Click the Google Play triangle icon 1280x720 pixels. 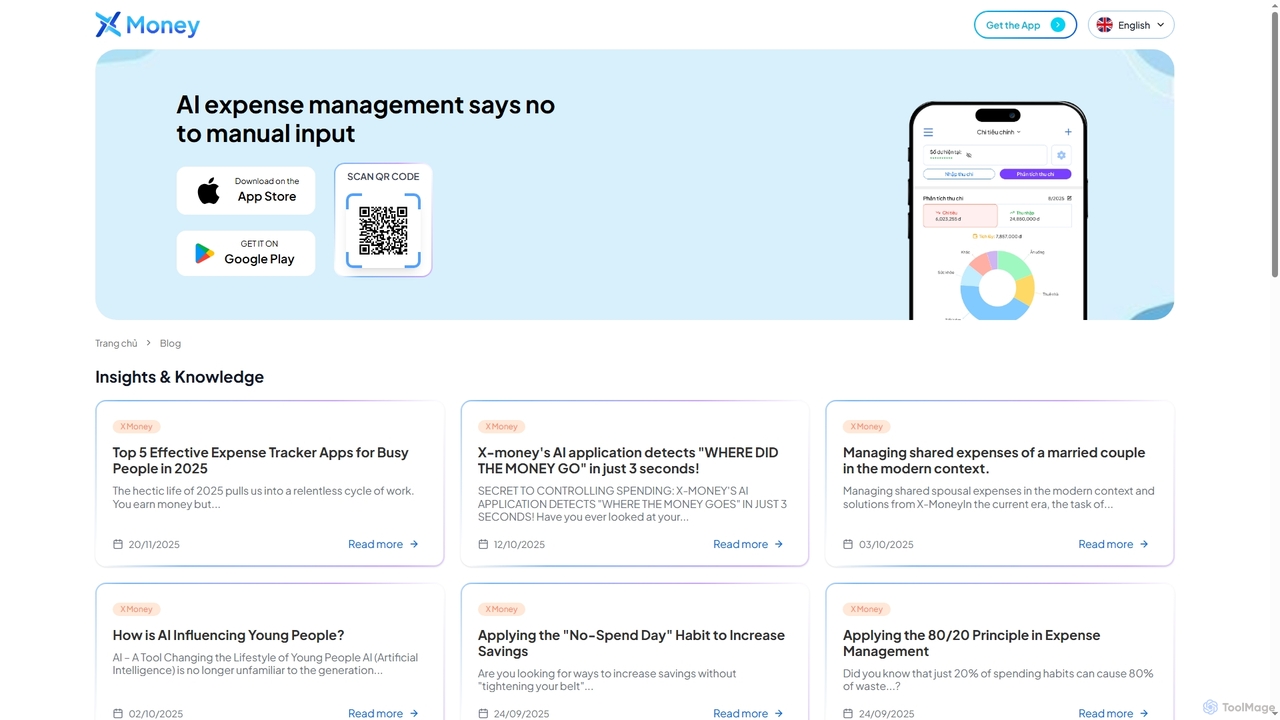point(204,253)
